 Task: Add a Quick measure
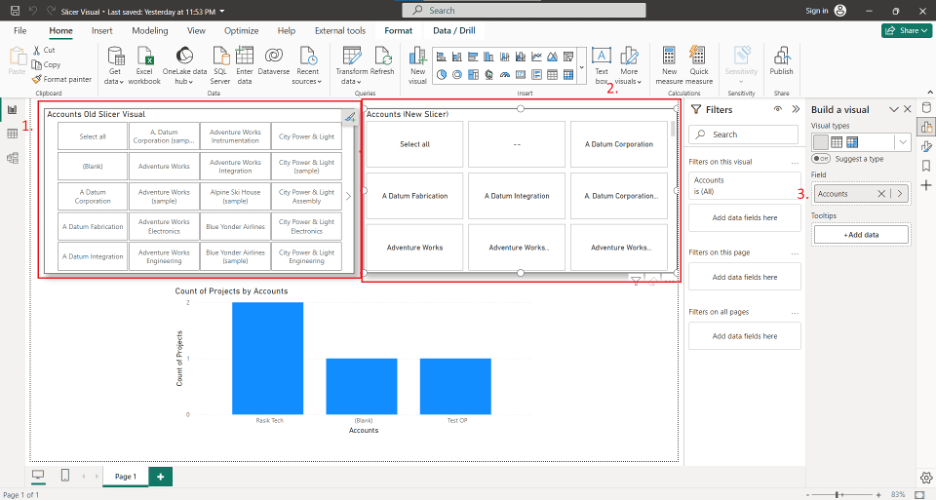click(699, 62)
